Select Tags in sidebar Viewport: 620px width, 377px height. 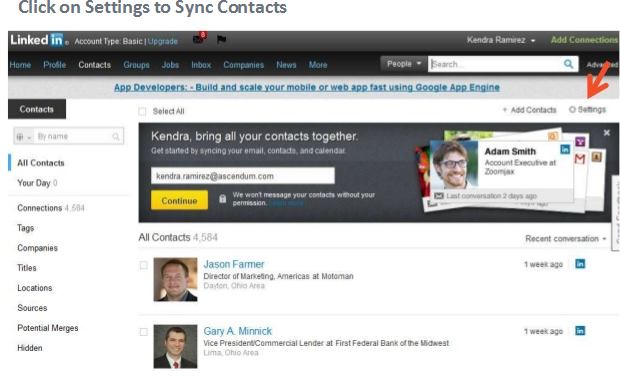point(26,228)
